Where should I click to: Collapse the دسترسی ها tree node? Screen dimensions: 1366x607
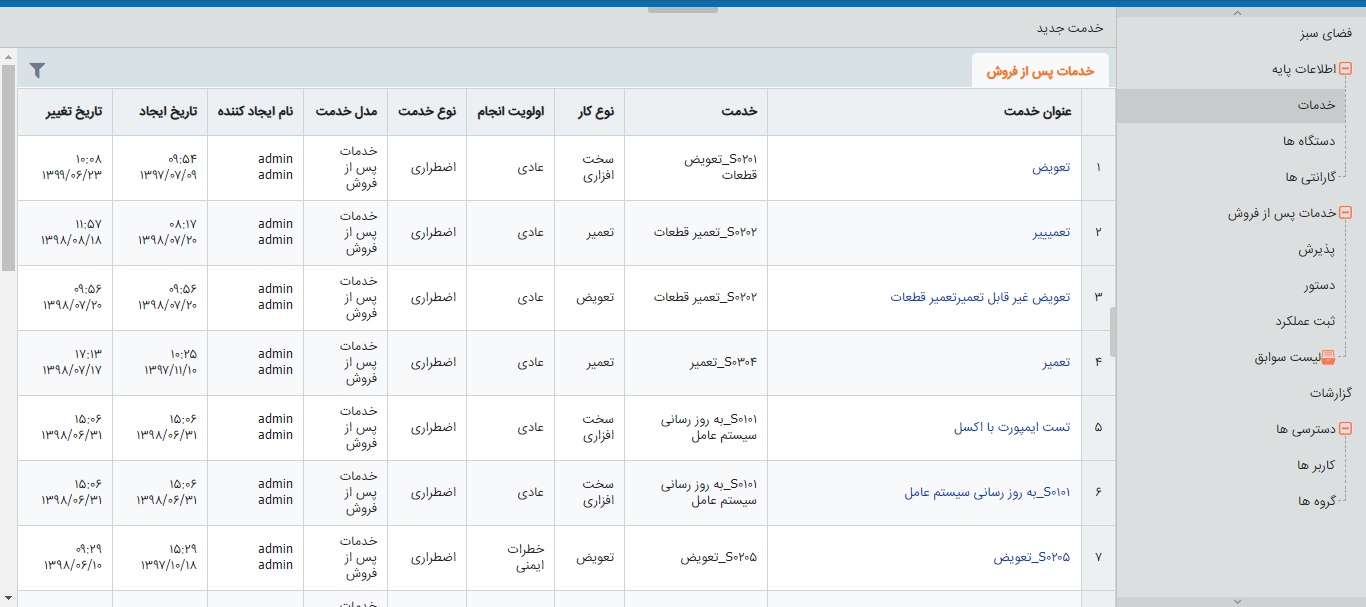click(1345, 429)
